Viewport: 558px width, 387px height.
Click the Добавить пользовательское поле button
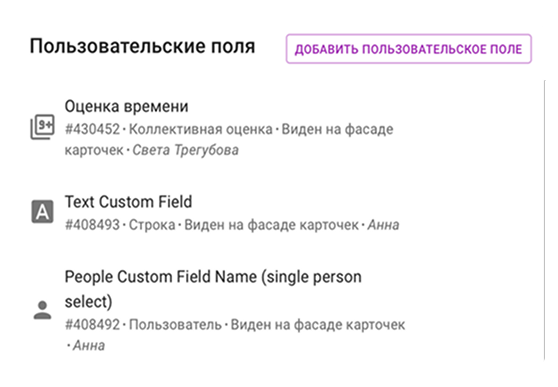tap(409, 49)
